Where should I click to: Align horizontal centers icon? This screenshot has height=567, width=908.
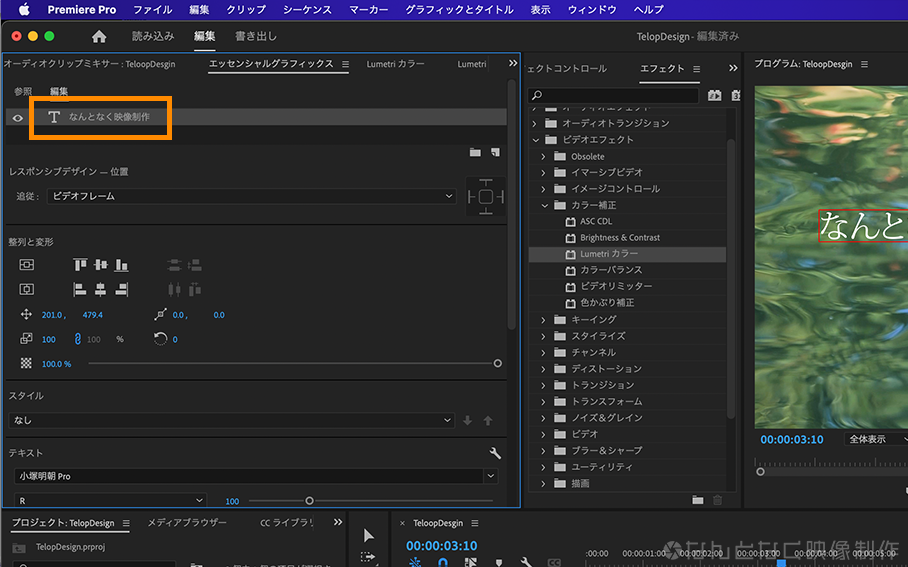click(101, 289)
